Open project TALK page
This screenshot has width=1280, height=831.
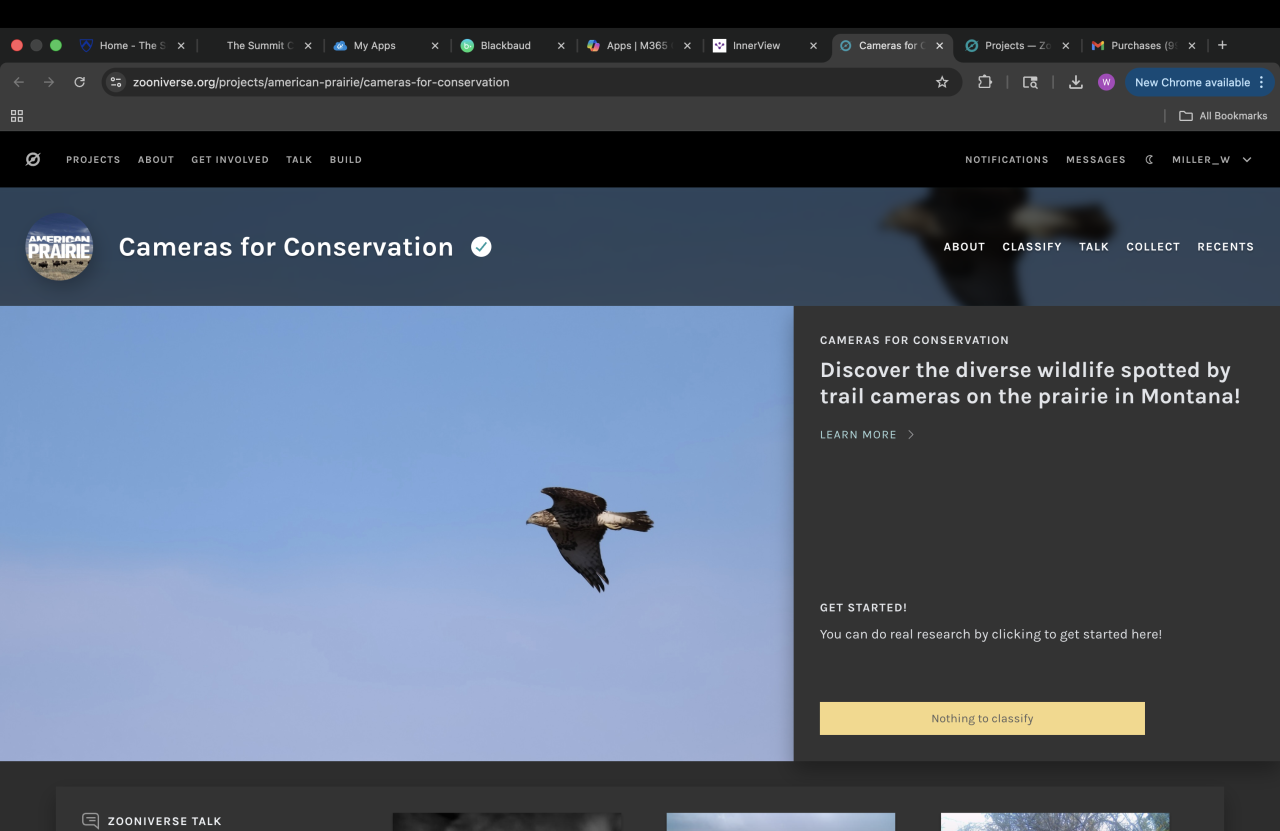[x=1094, y=247]
